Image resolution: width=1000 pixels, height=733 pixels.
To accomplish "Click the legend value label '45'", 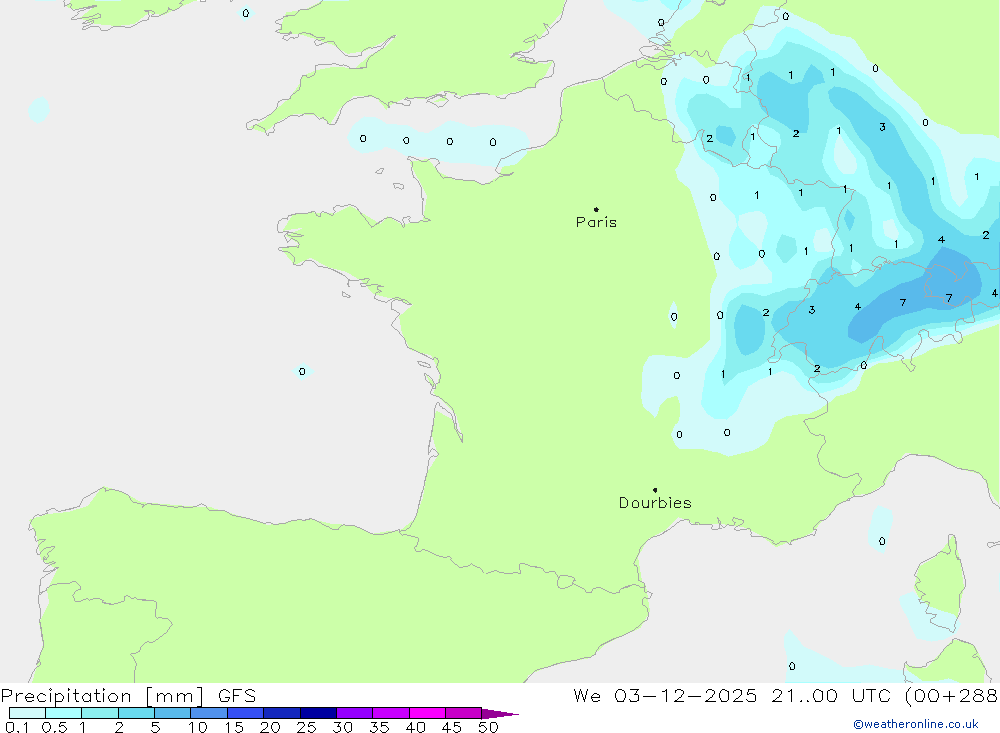I will (x=452, y=727).
